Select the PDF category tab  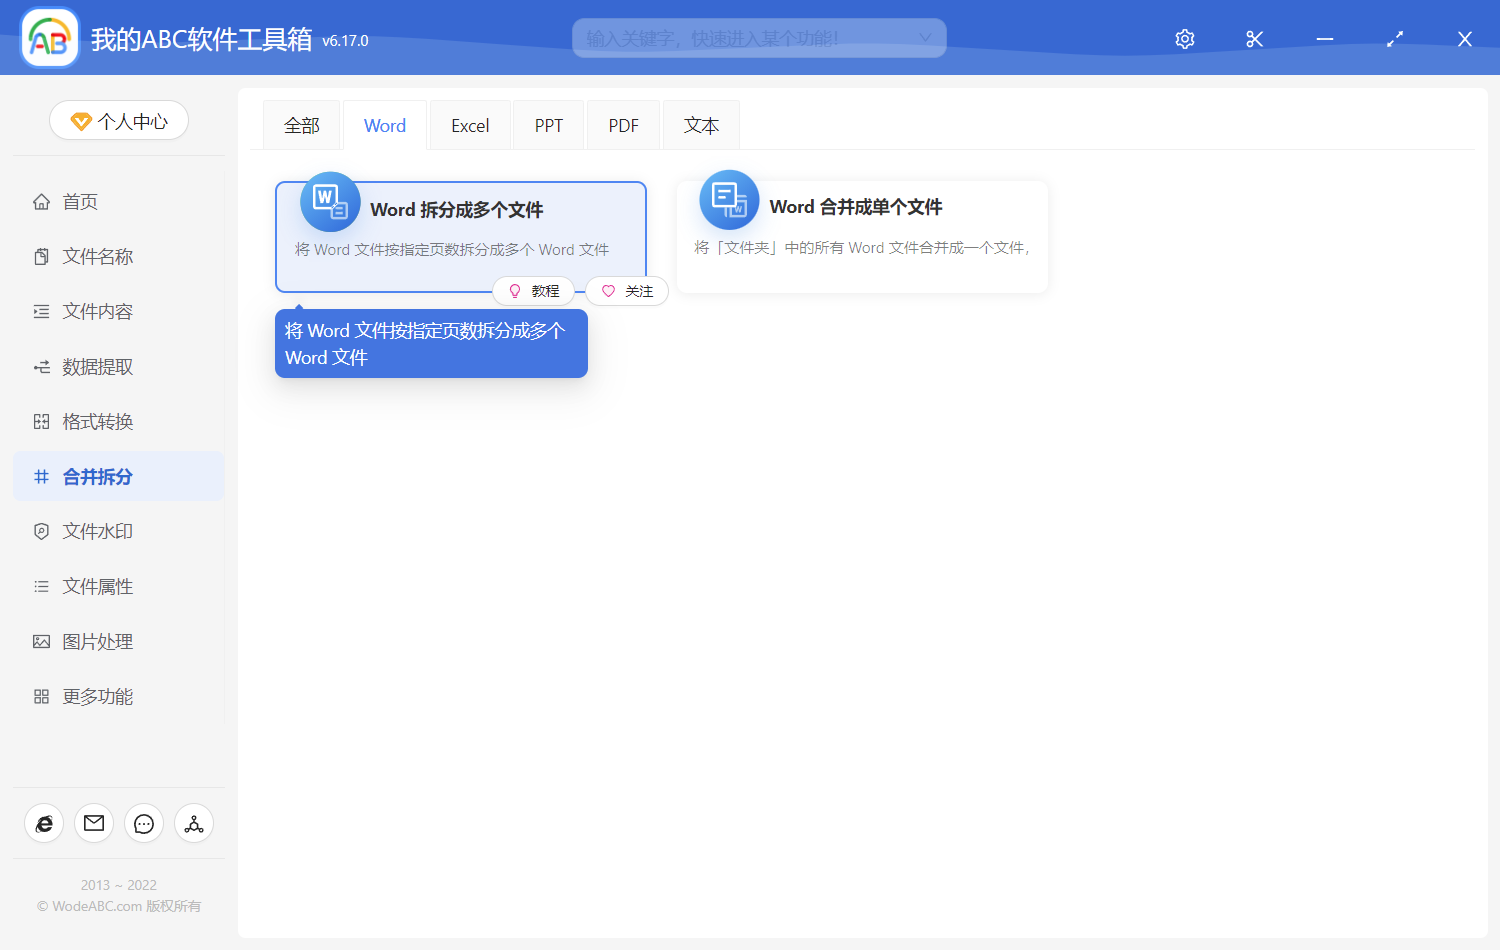(x=622, y=124)
